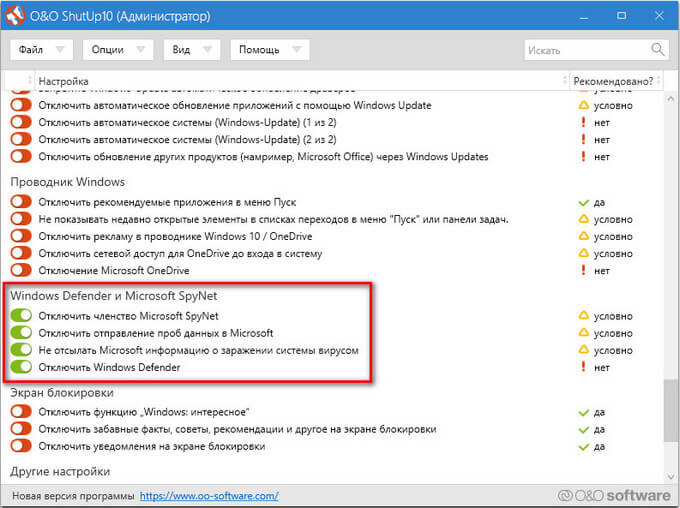Toggle ads in Windows 10 / OneDrive explorer
680x508 pixels.
(x=21, y=236)
